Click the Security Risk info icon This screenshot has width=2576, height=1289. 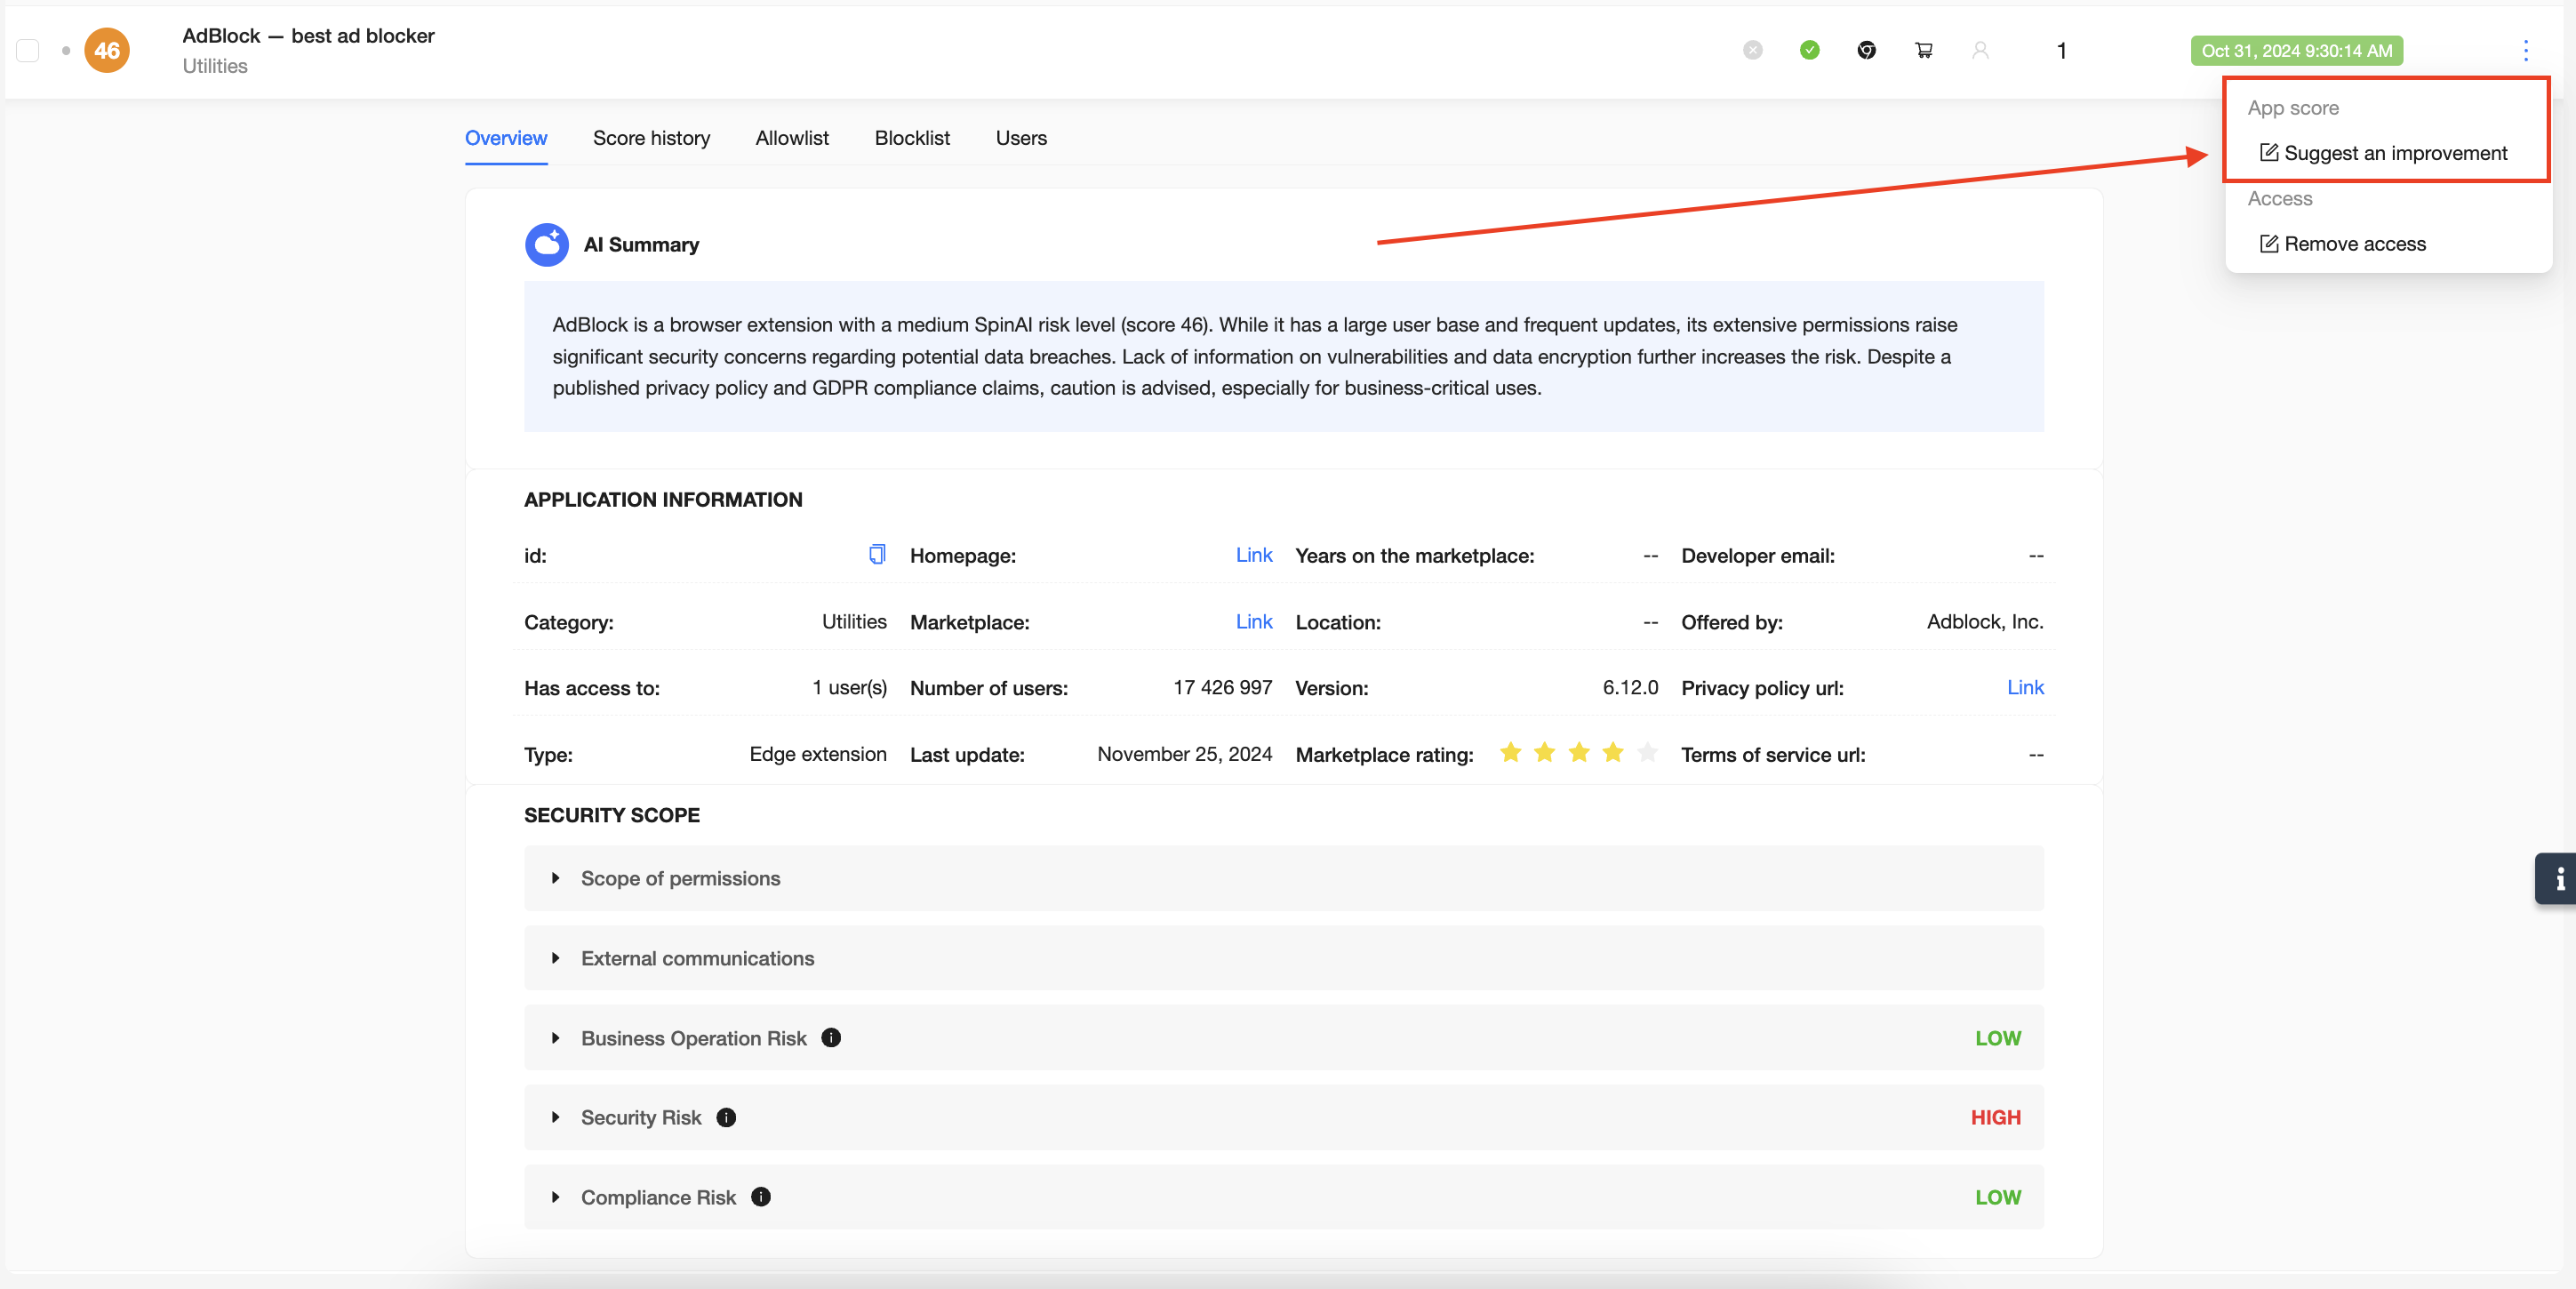(726, 1117)
